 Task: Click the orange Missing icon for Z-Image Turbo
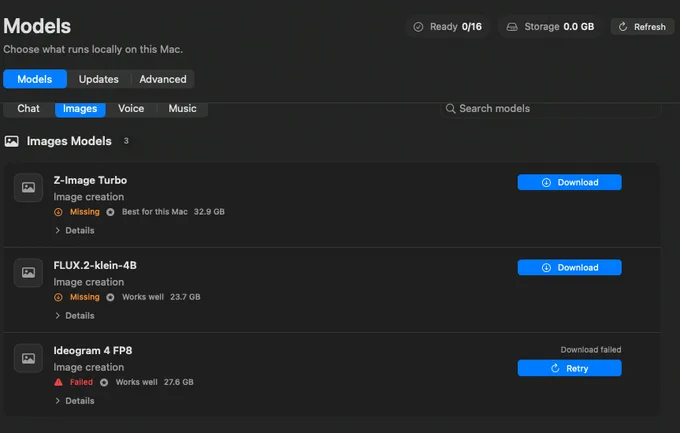(58, 212)
